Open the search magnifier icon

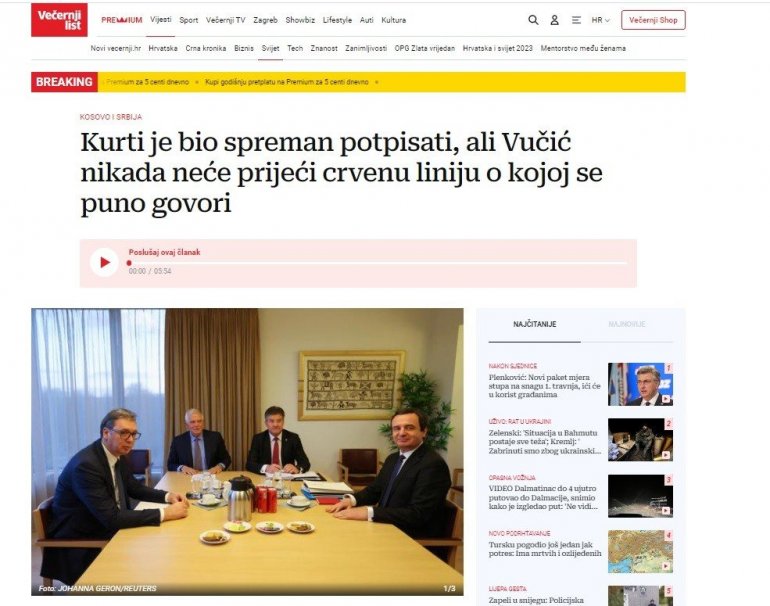click(x=533, y=20)
